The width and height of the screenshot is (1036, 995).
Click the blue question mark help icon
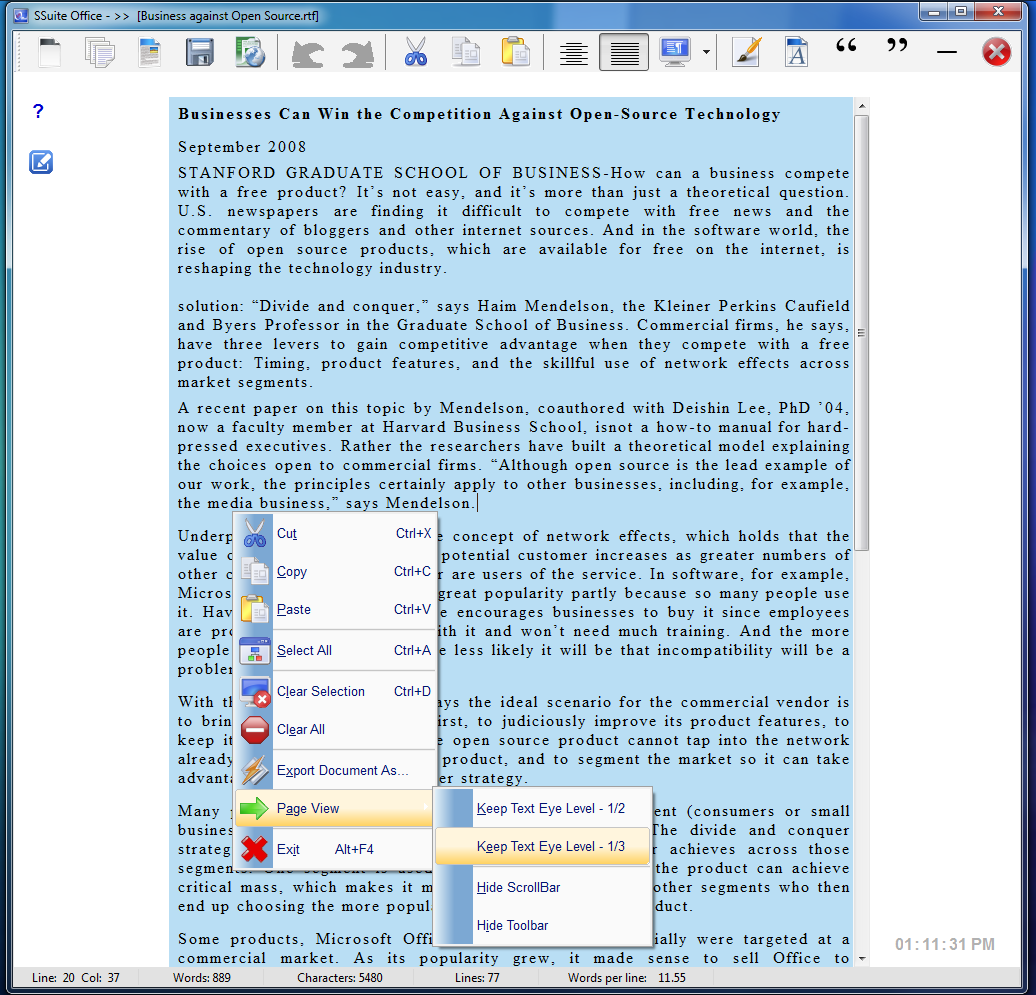pos(38,111)
